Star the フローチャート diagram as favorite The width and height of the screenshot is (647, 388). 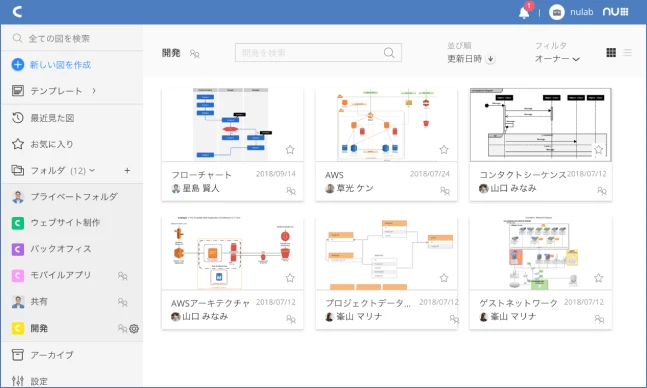point(290,149)
